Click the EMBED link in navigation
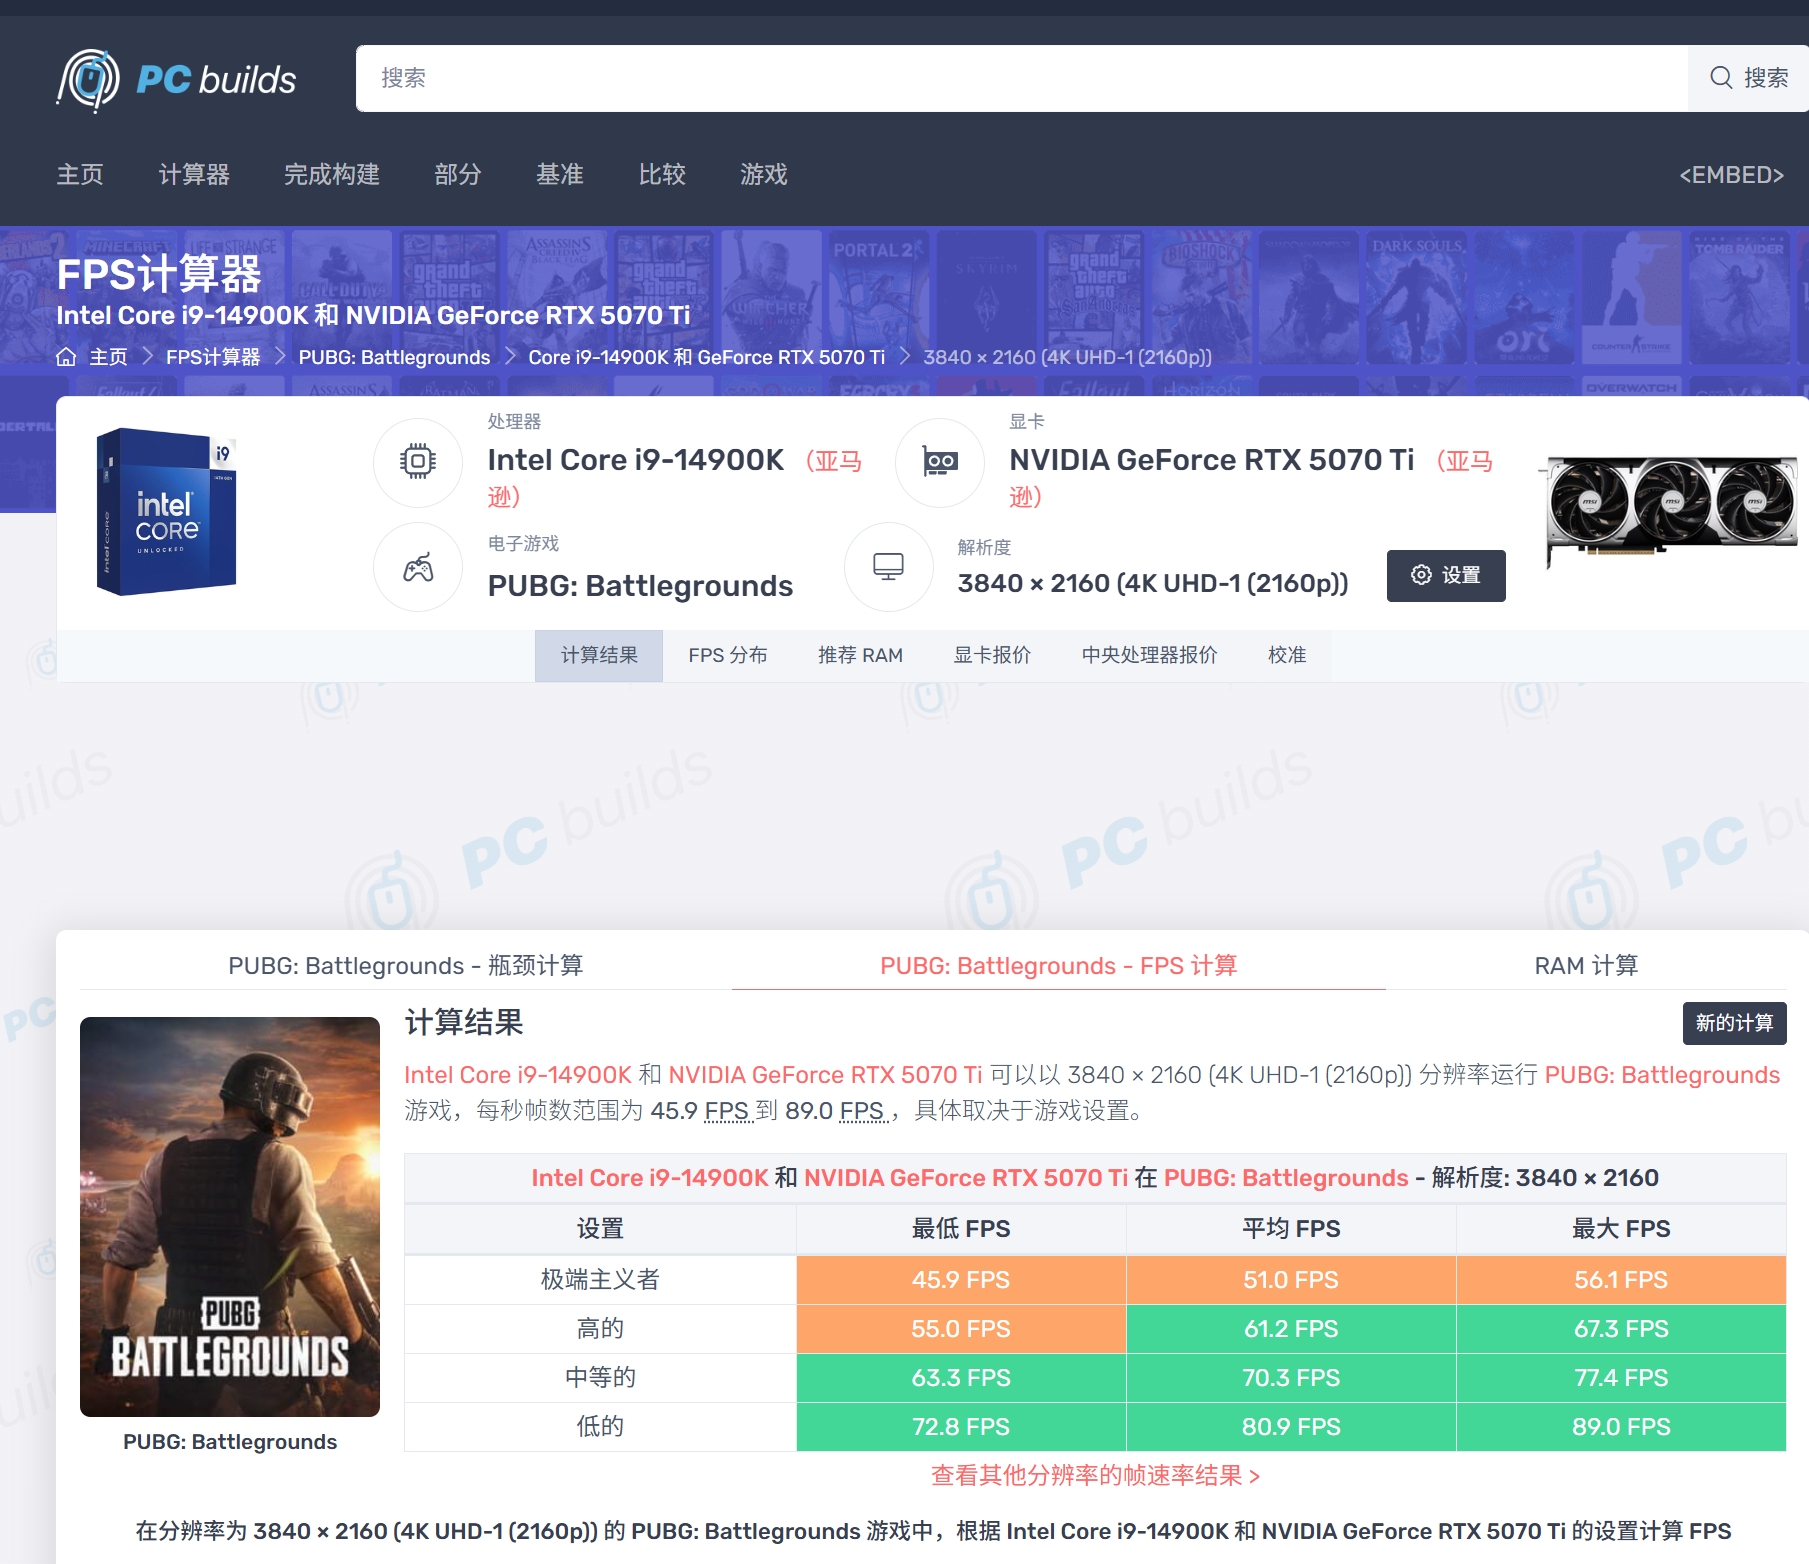 (x=1731, y=175)
